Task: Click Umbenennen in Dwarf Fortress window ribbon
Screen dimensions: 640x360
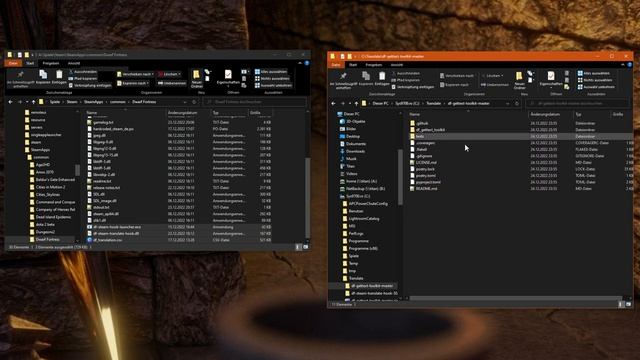Action: tap(172, 83)
